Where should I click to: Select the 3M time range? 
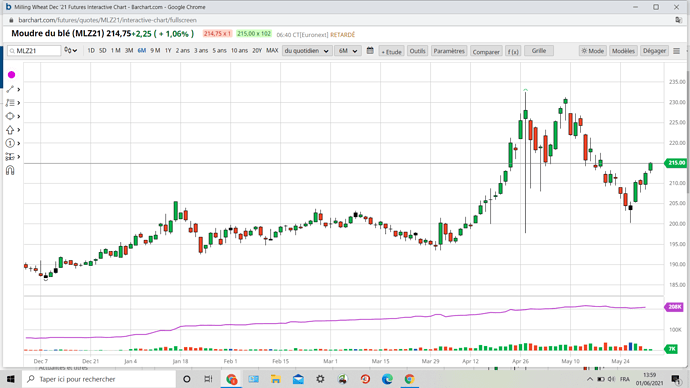pos(129,51)
